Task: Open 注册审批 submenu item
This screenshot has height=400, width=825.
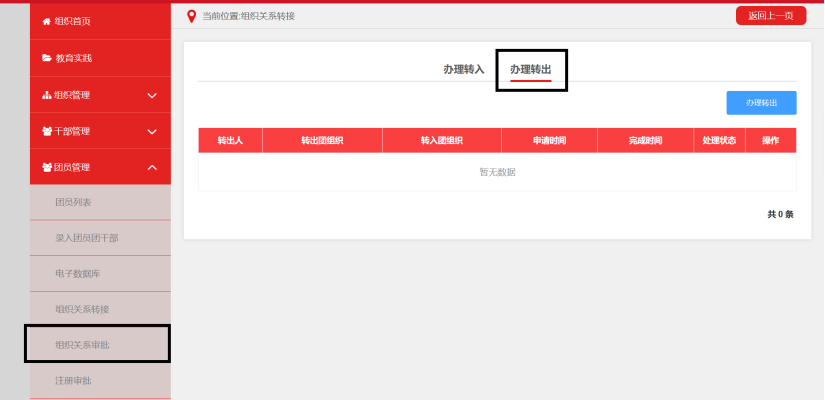Action: pyautogui.click(x=74, y=380)
